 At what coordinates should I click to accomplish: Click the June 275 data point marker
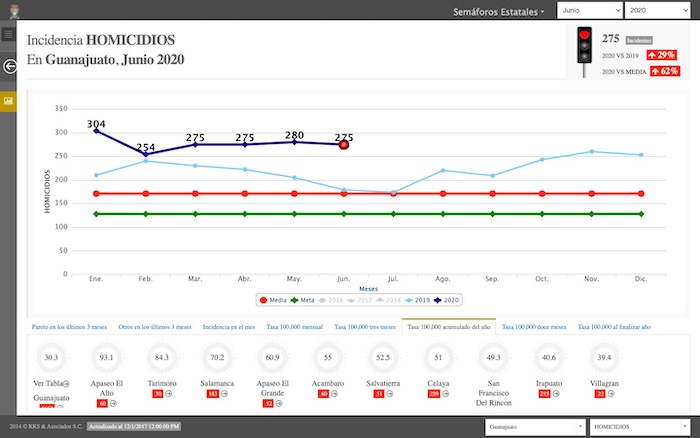point(343,145)
